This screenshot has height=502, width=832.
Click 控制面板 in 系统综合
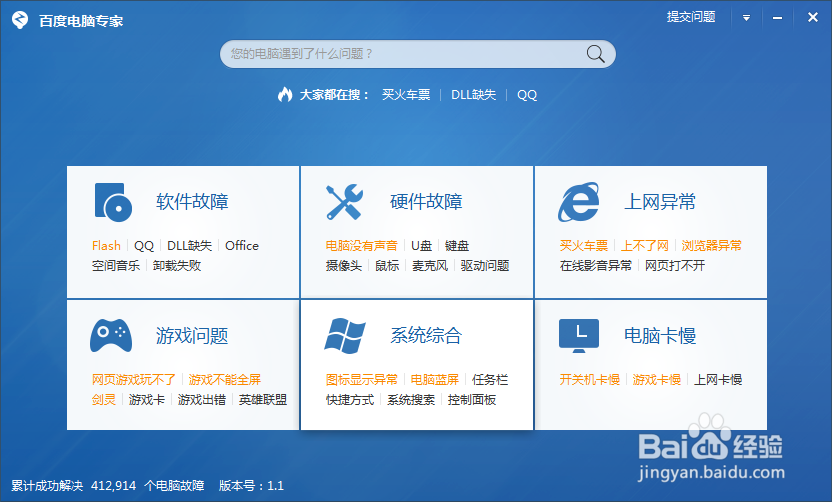[472, 400]
